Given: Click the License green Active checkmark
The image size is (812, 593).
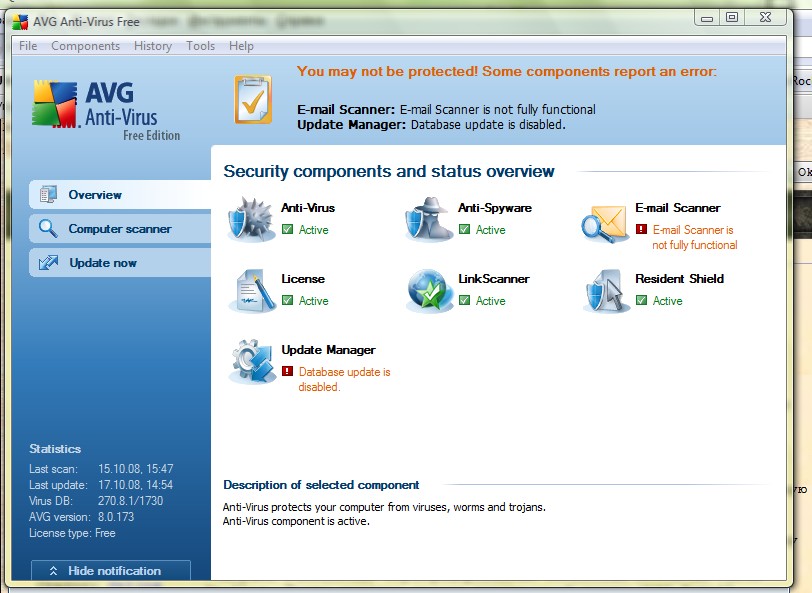Looking at the screenshot, I should [287, 300].
